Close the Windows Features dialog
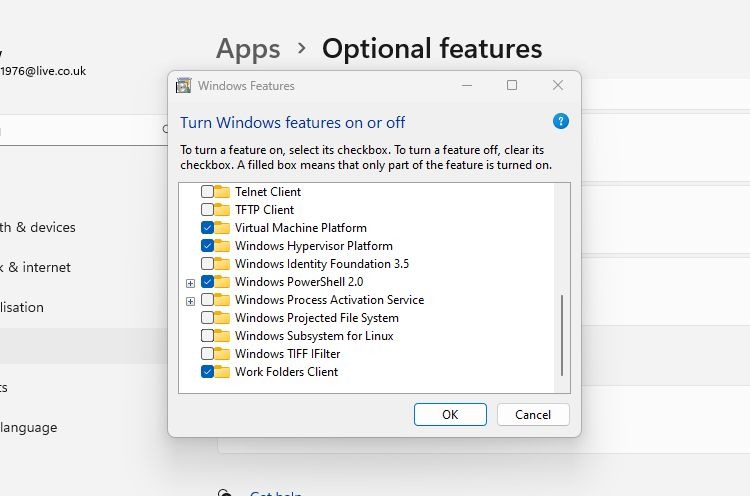750x496 pixels. pos(558,86)
